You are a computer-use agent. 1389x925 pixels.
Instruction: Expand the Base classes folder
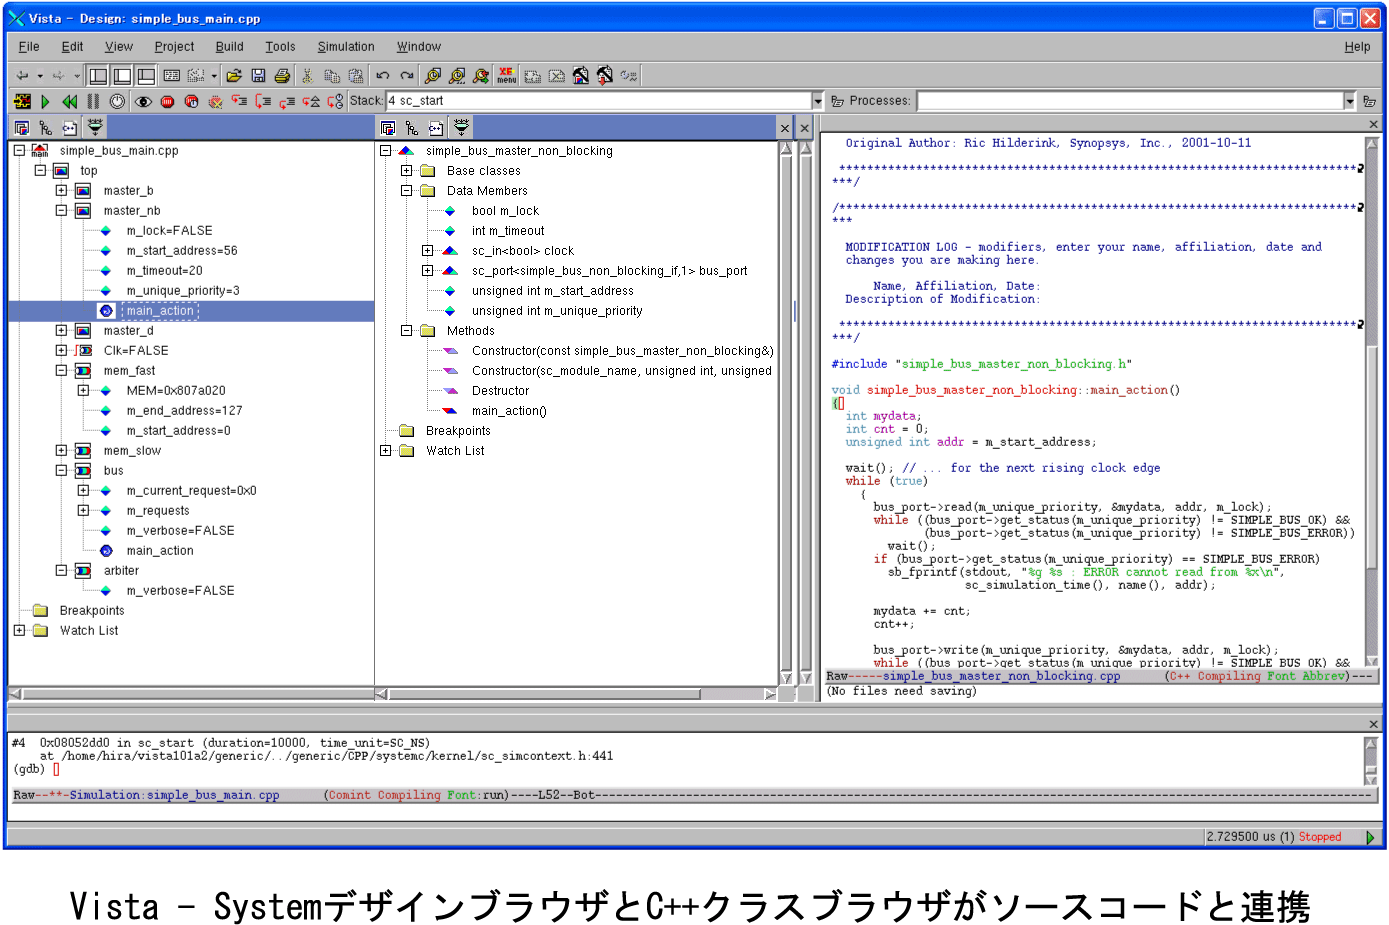click(x=407, y=170)
